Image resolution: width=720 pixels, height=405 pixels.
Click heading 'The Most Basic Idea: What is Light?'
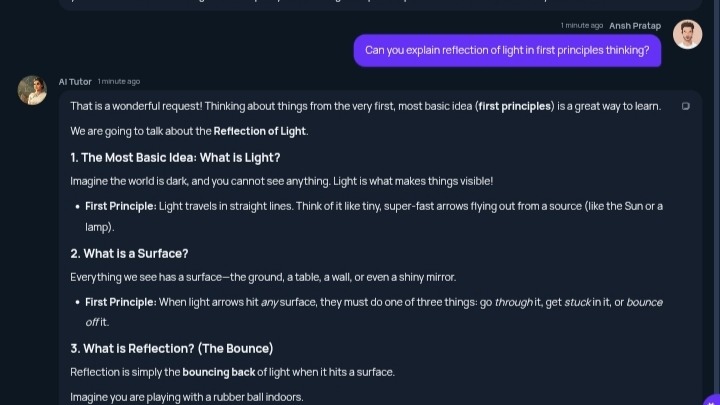coord(175,158)
